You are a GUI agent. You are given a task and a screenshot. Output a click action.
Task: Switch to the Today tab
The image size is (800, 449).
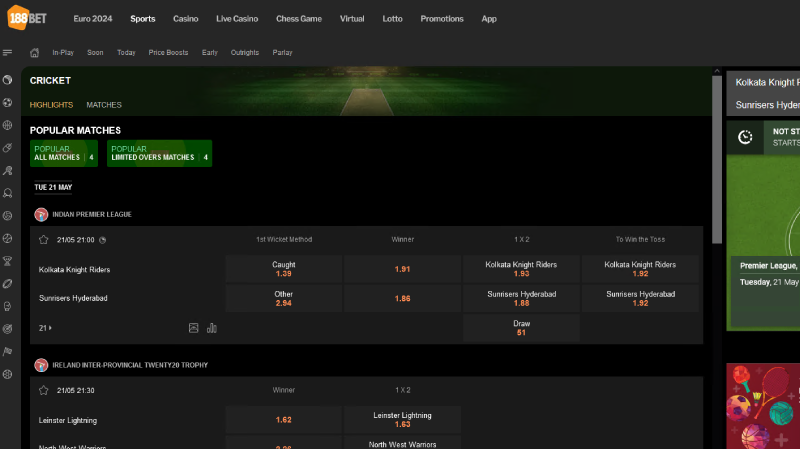coord(126,53)
